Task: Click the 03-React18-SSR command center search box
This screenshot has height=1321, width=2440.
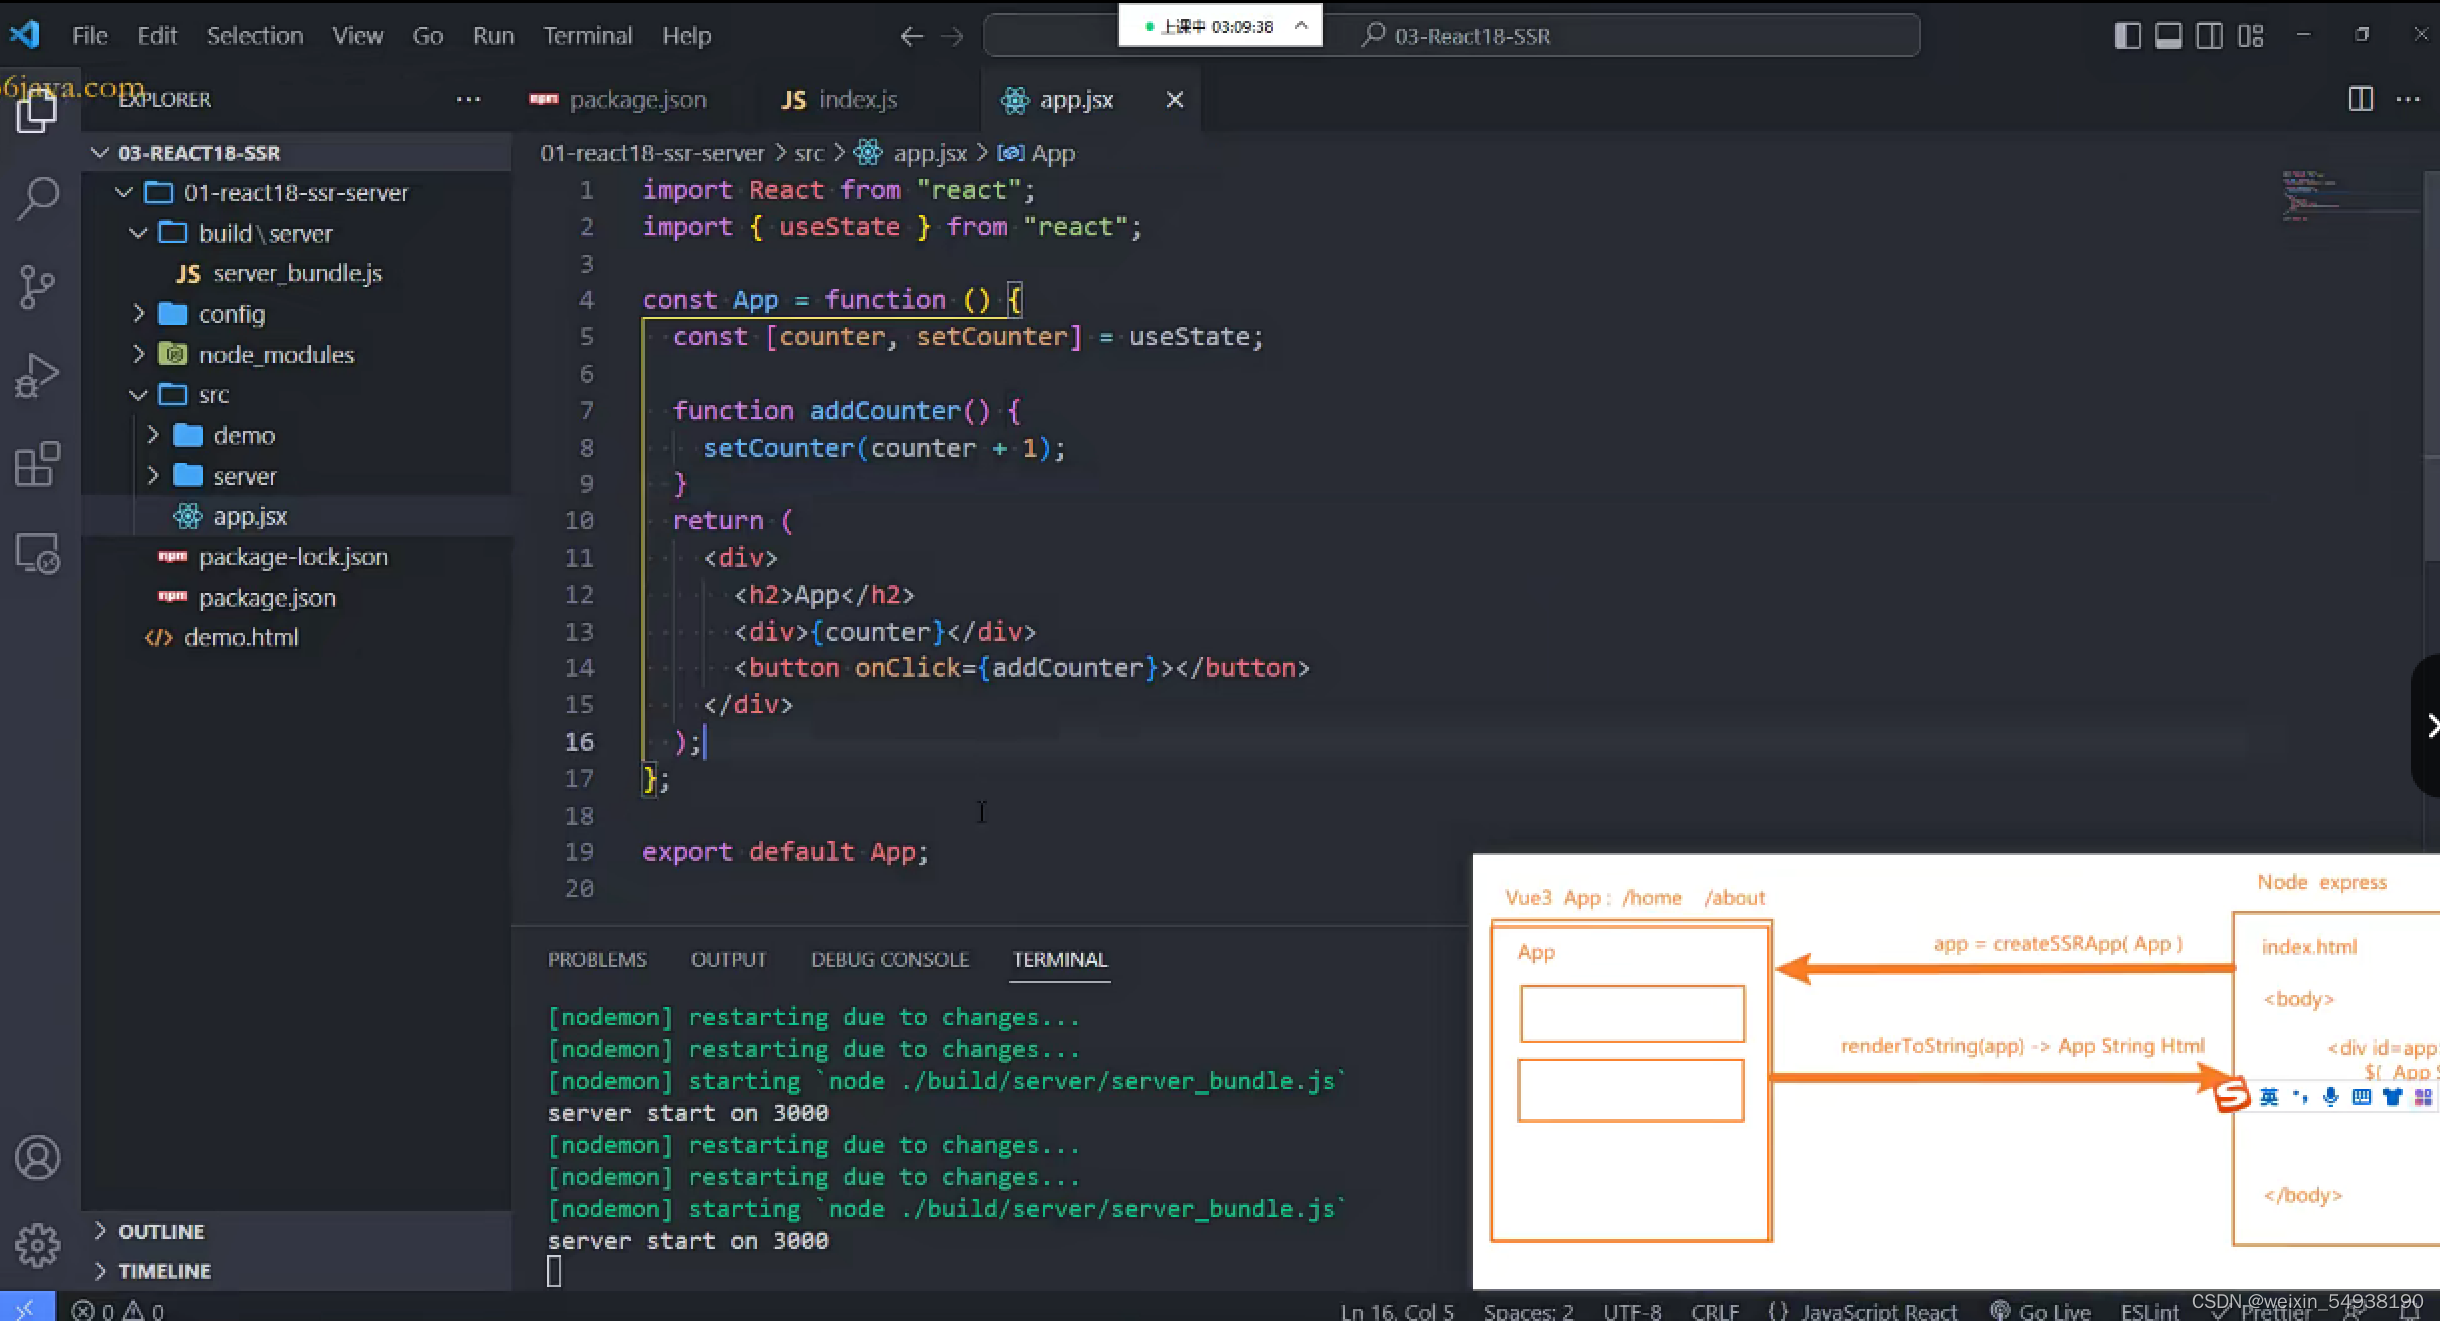Action: point(1470,36)
